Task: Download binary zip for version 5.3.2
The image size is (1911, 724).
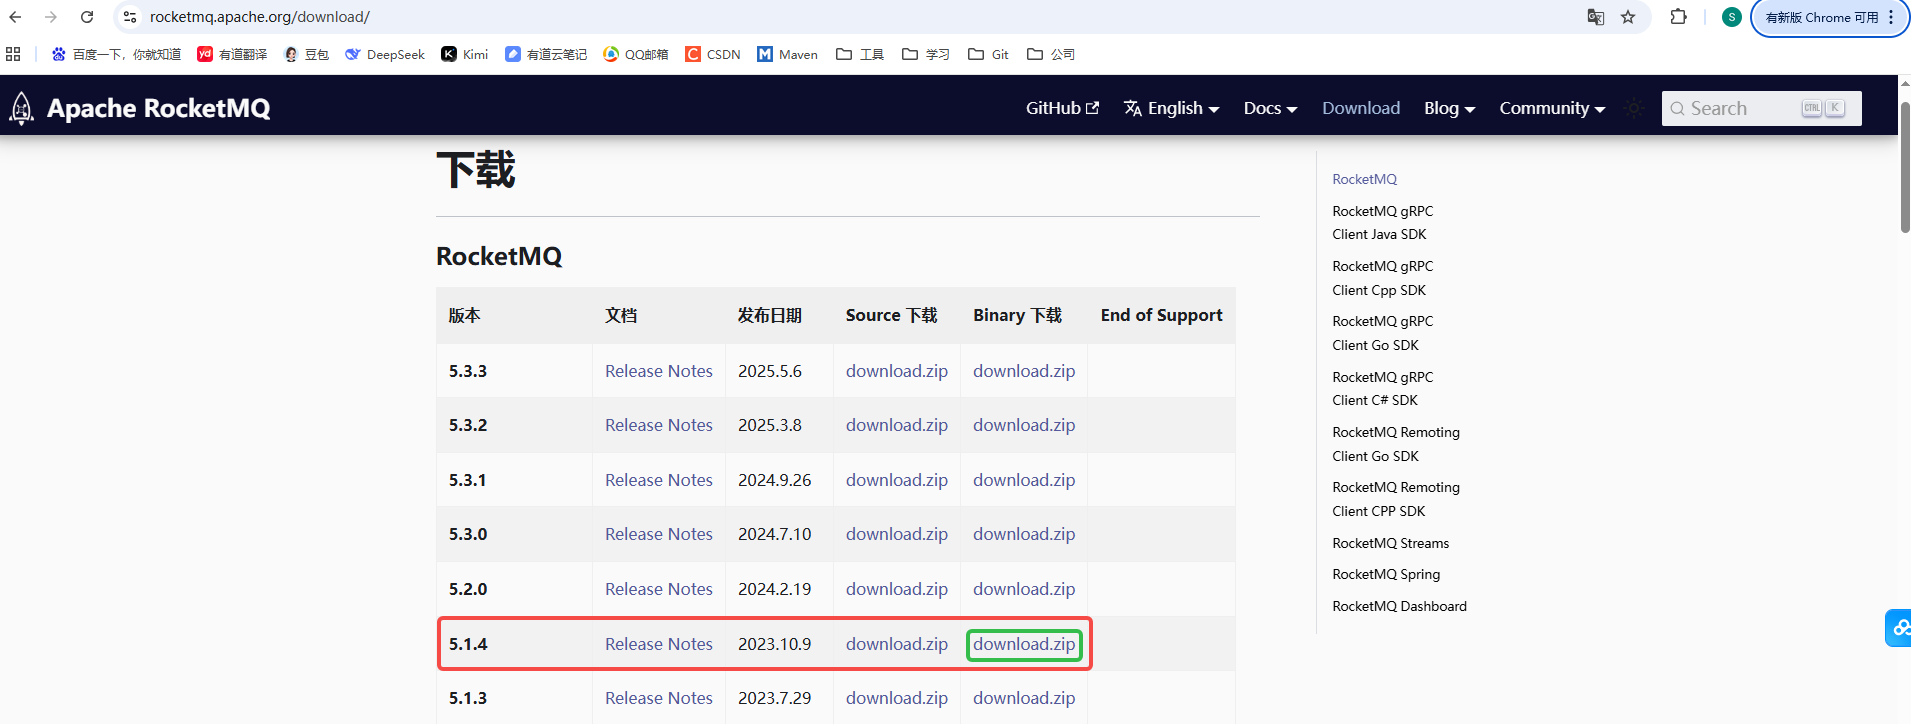Action: pos(1024,425)
